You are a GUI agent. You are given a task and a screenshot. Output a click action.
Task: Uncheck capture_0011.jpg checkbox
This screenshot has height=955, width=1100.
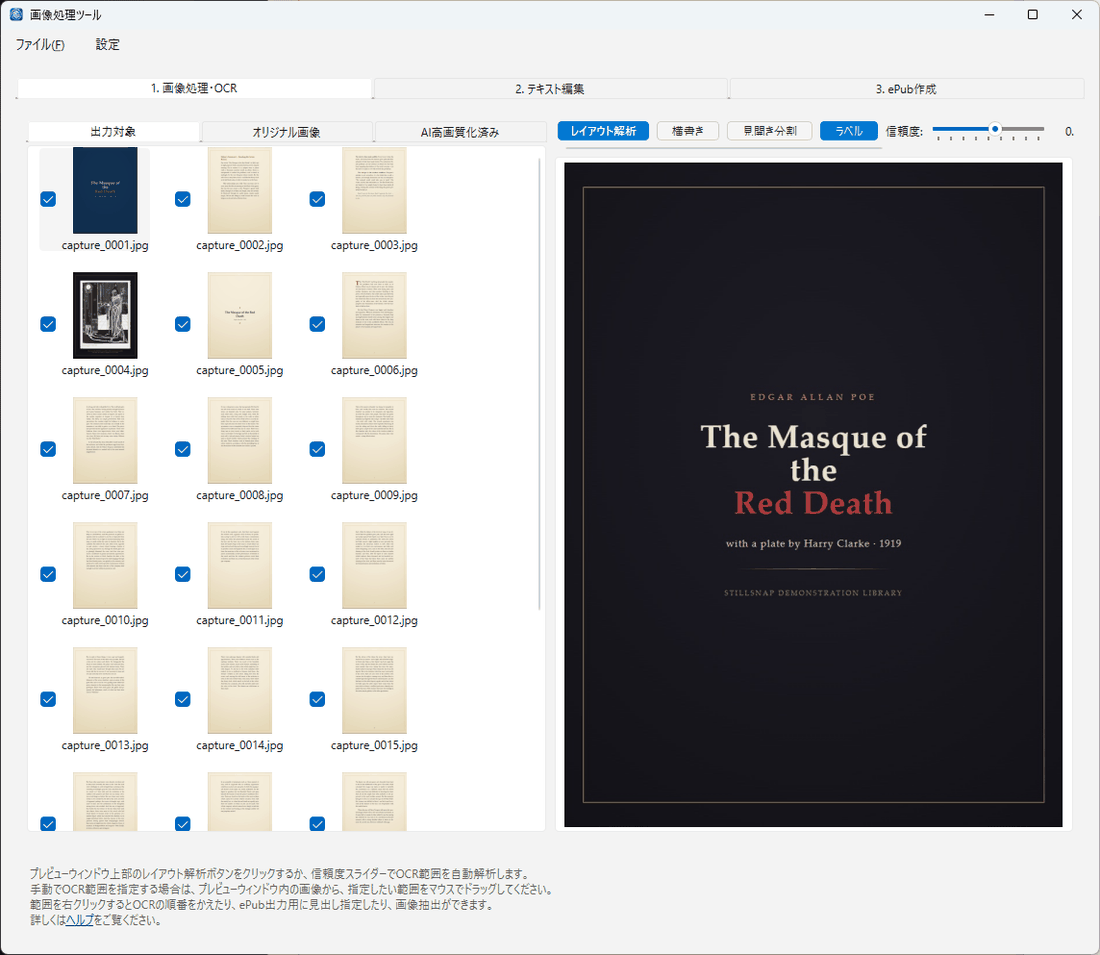point(183,574)
